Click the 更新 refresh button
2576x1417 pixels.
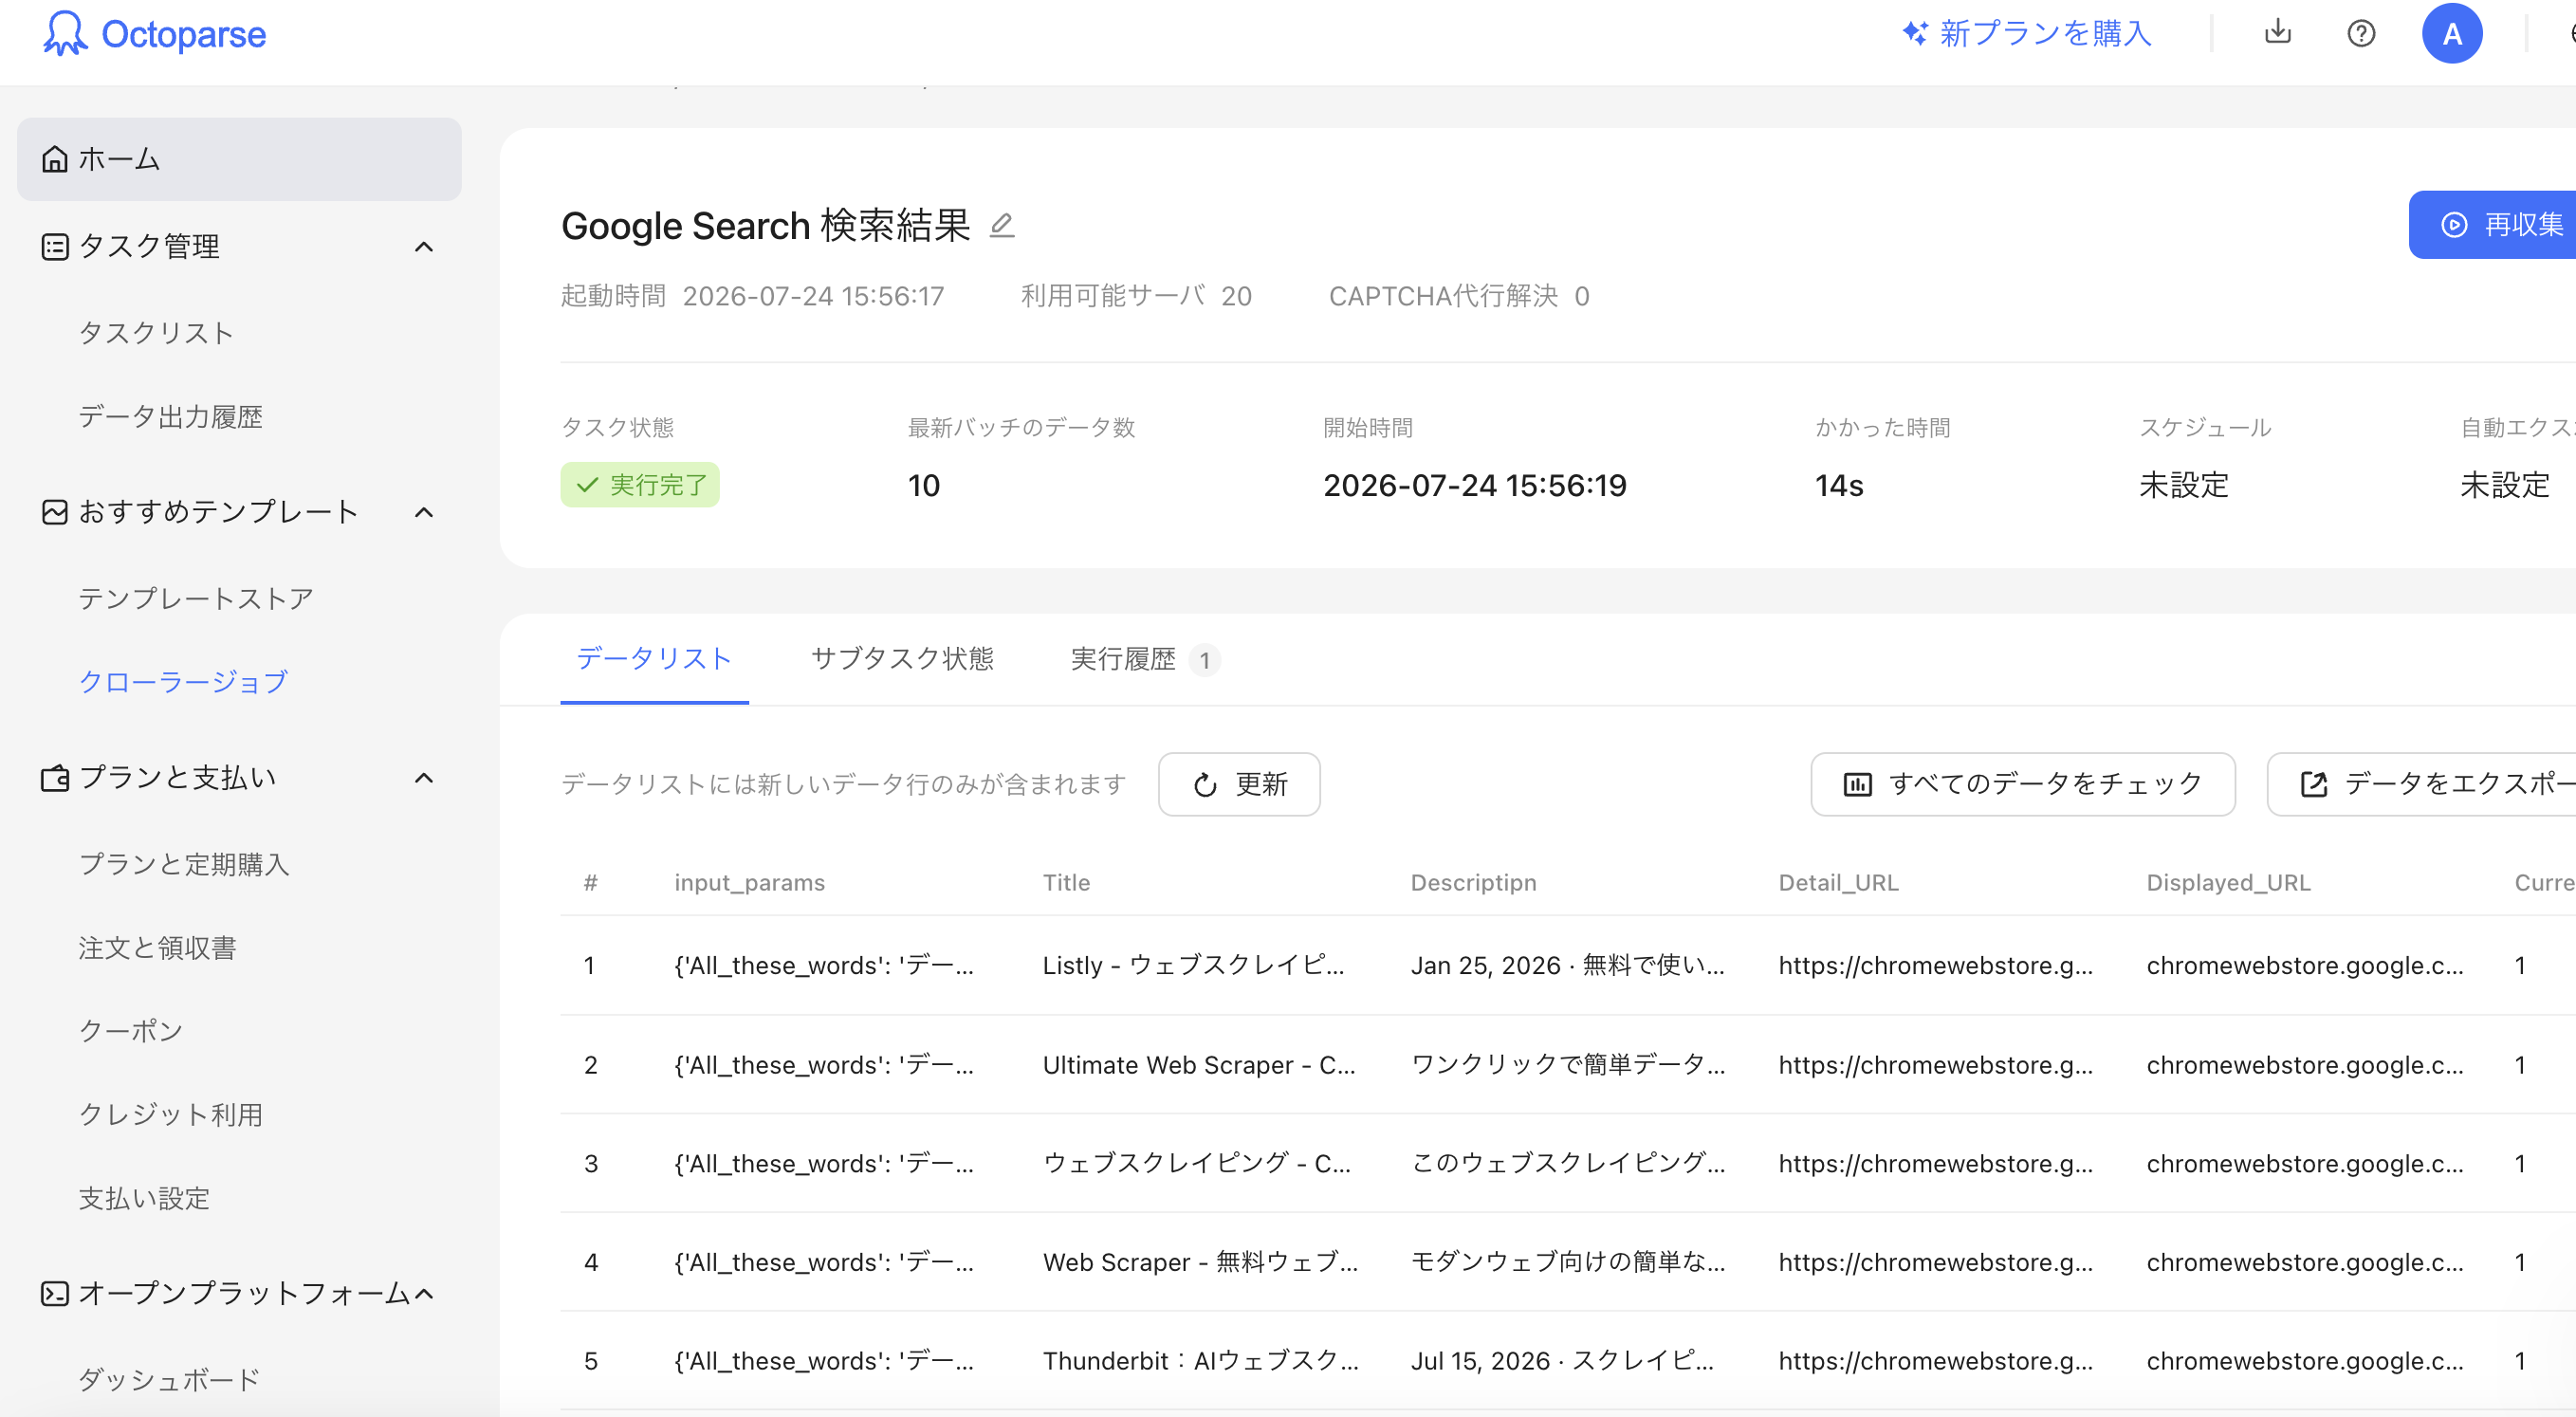[1239, 785]
